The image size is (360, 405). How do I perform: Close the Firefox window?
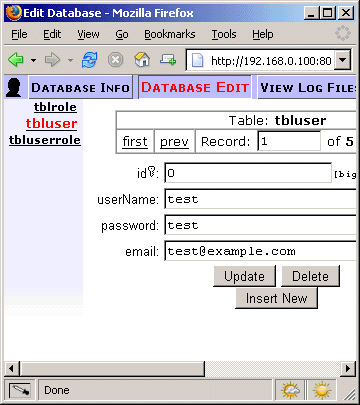tap(346, 13)
